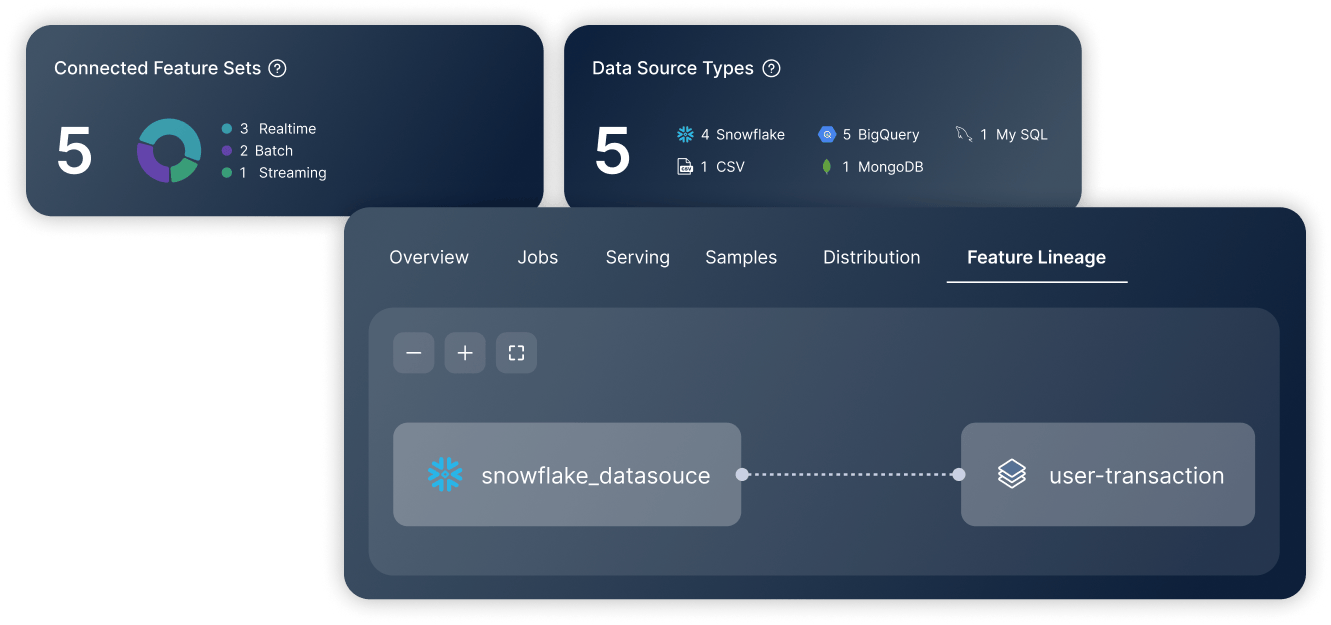Viewport: 1331px width, 625px height.
Task: Select the user-transaction lineage node
Action: click(x=1107, y=475)
